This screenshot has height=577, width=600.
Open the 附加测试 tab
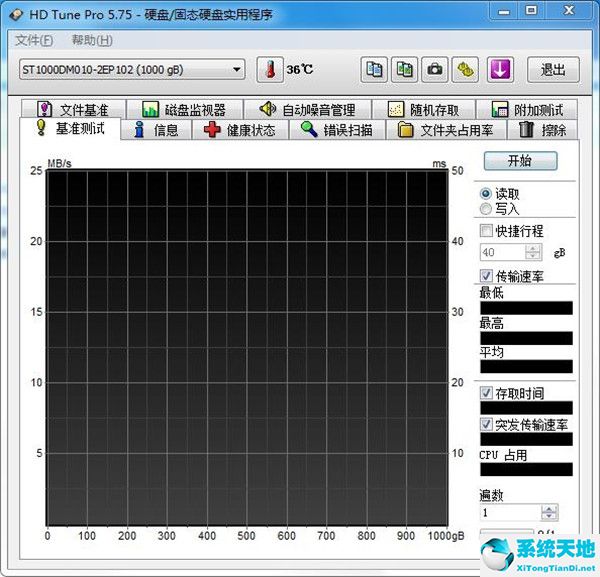tap(527, 110)
